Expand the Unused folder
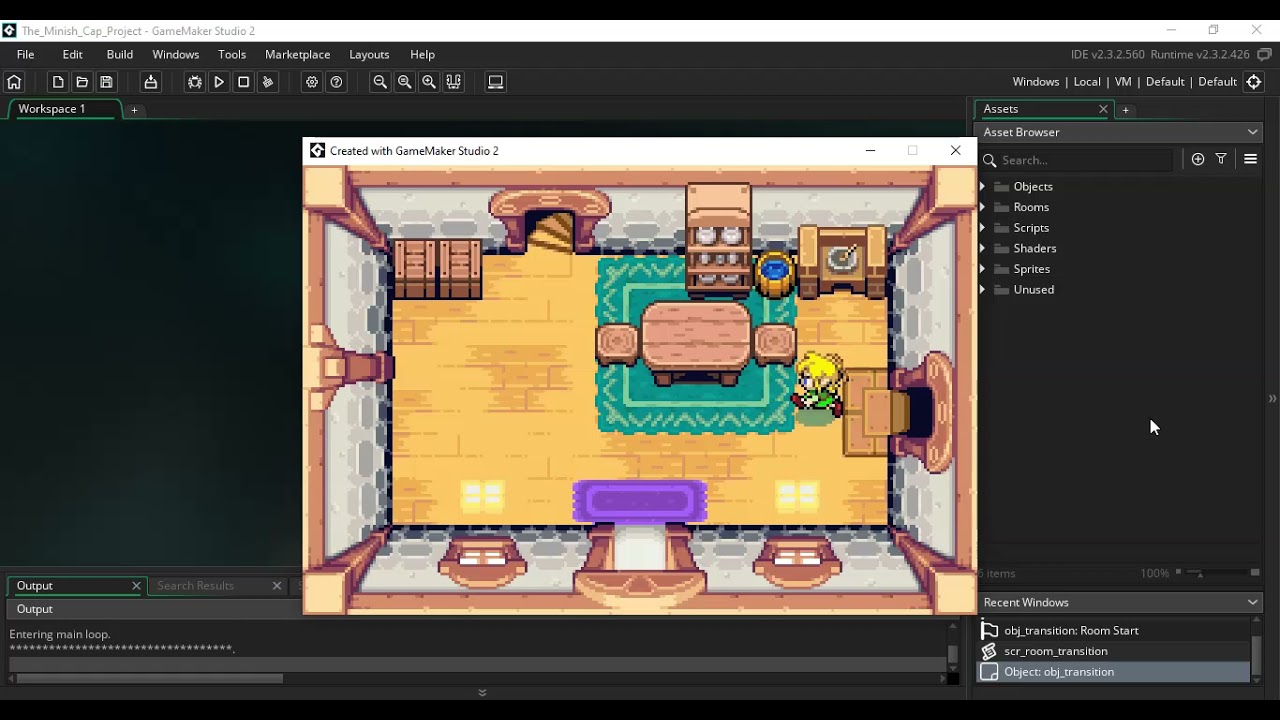This screenshot has height=720, width=1280. click(983, 289)
